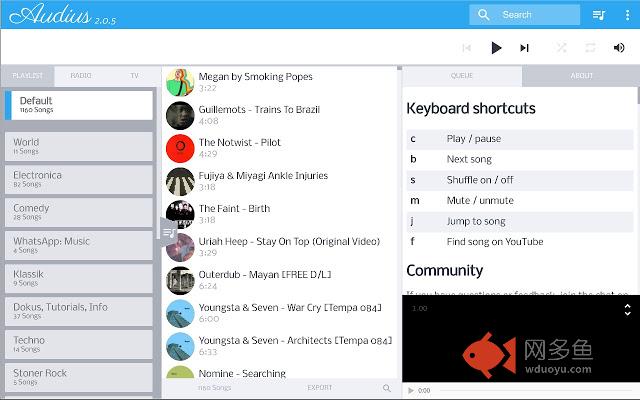This screenshot has width=640, height=400.
Task: Click the small play icon under video
Action: (x=411, y=391)
